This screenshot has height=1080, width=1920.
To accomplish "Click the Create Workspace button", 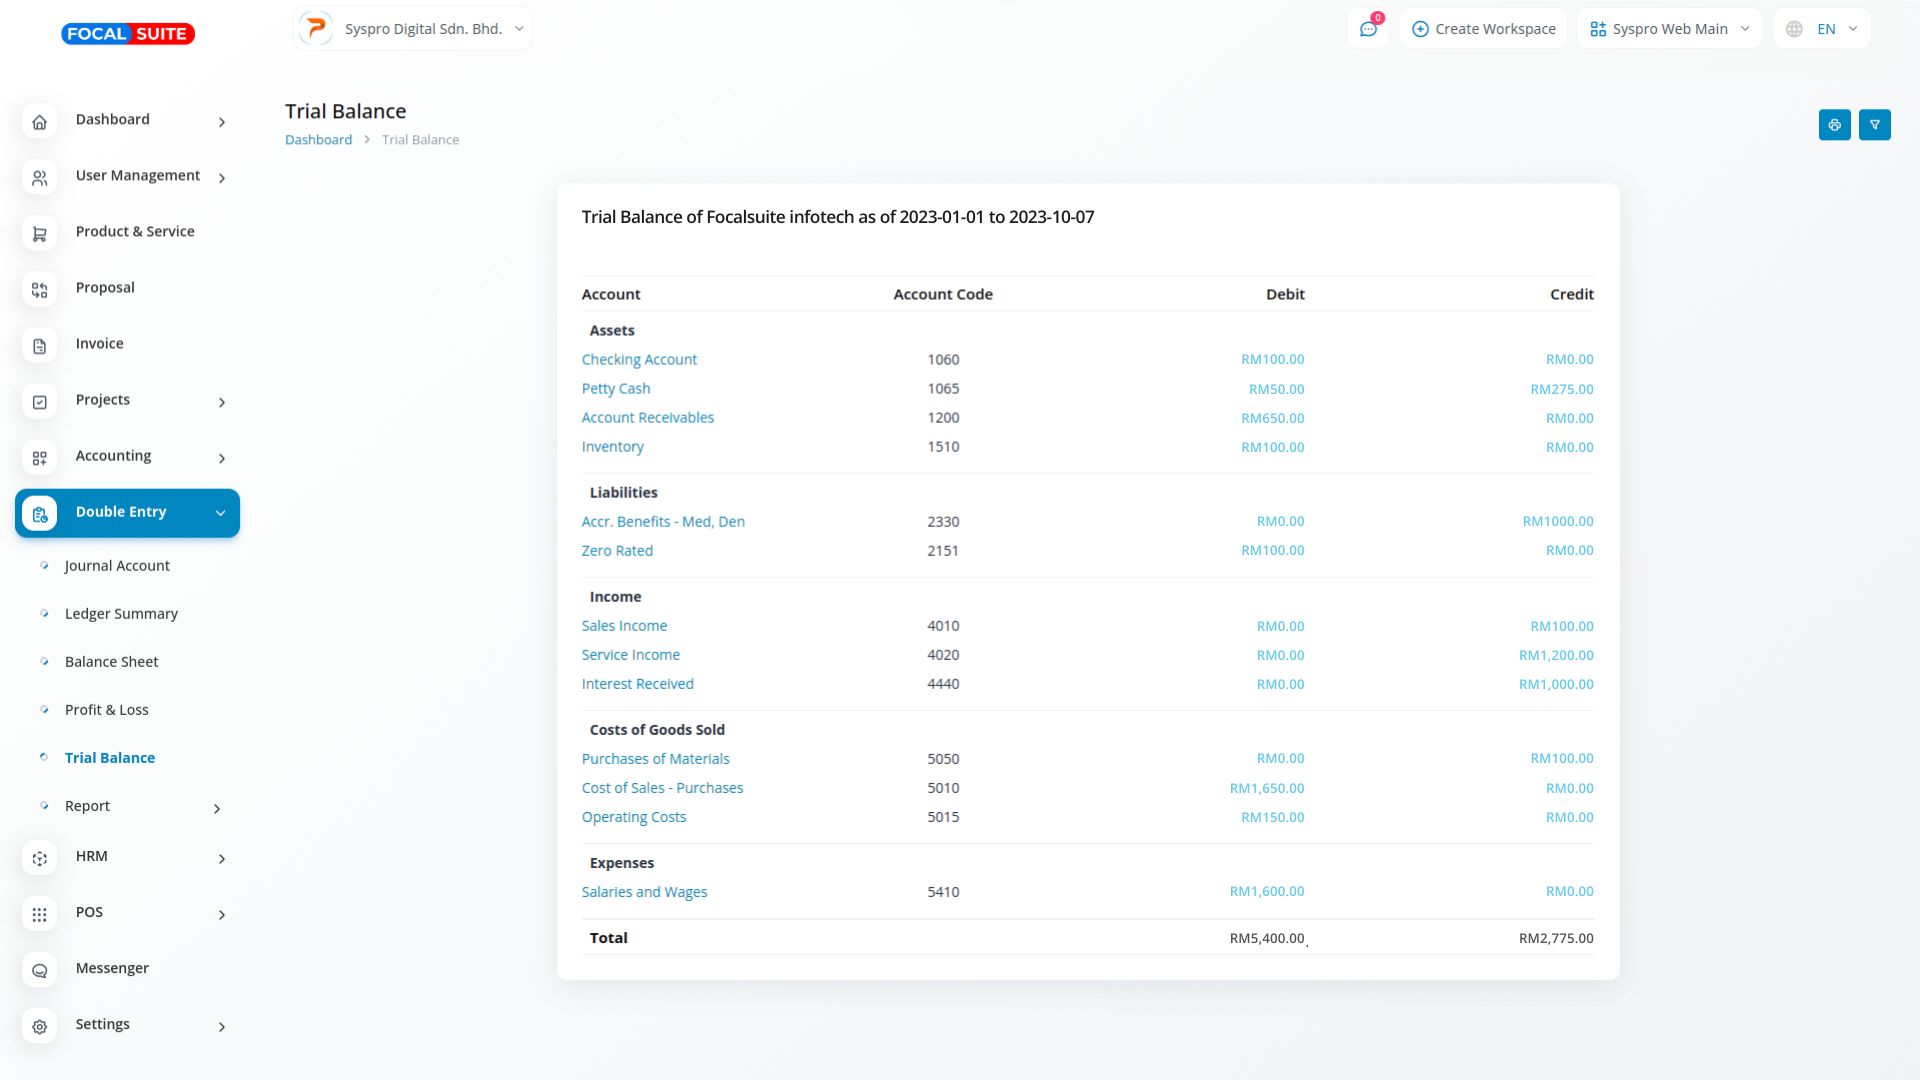I will point(1483,29).
